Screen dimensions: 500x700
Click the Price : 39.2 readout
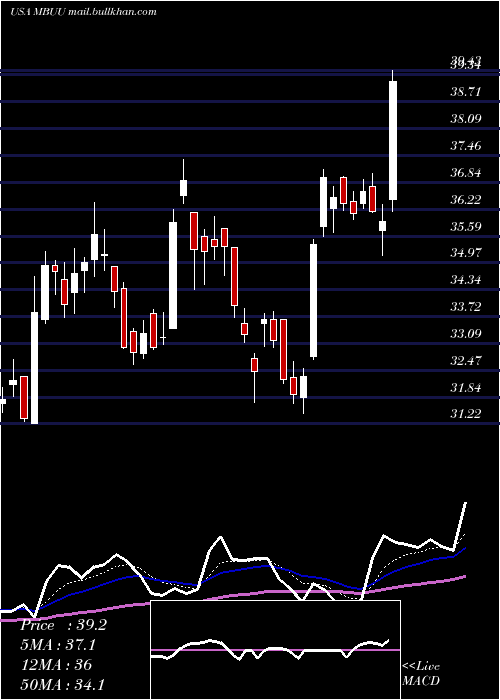63,625
